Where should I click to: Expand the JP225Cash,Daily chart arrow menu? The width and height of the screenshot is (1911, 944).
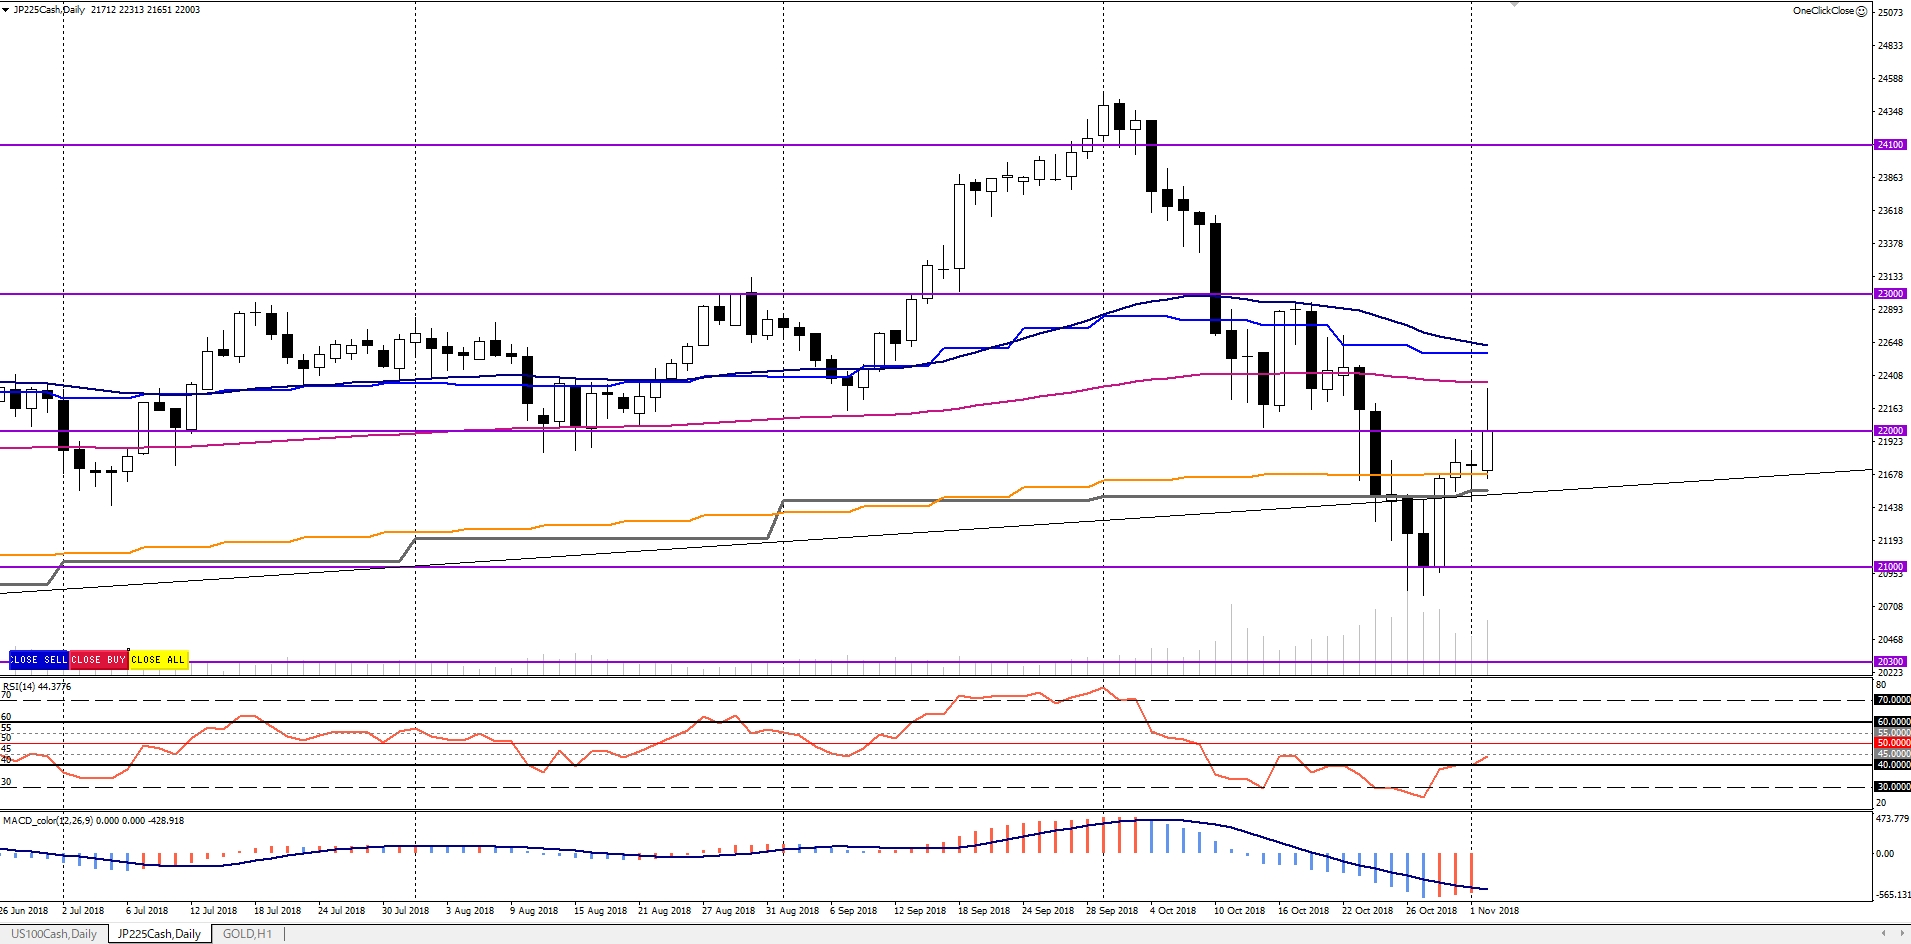pos(6,10)
